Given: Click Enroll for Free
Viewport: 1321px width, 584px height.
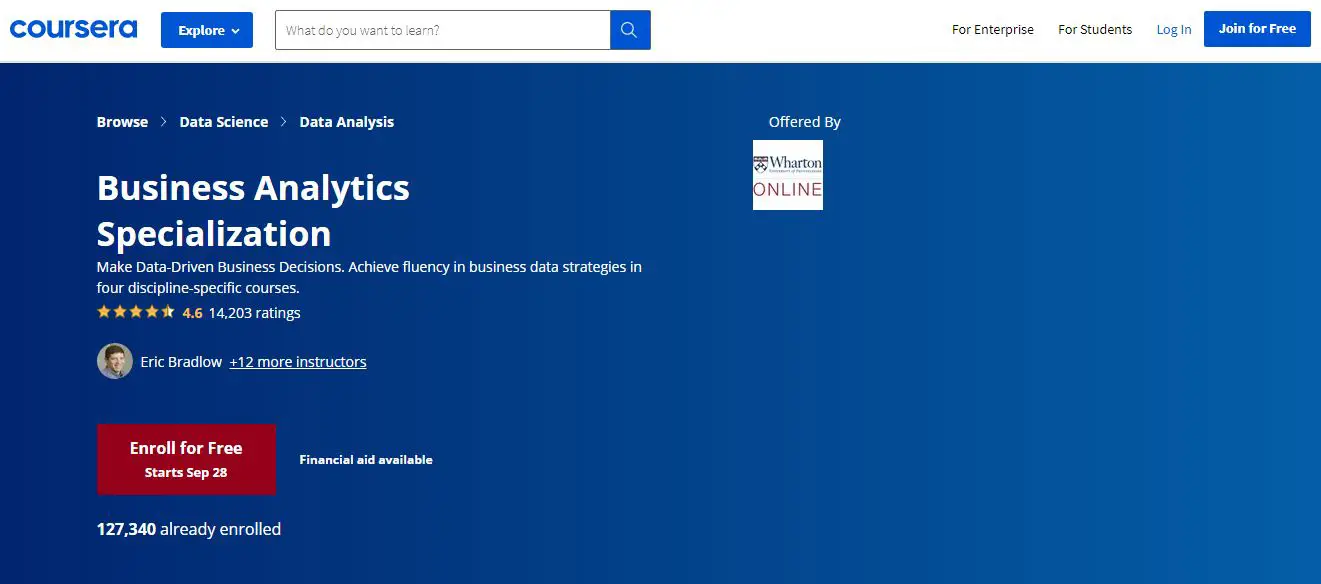Looking at the screenshot, I should [186, 458].
